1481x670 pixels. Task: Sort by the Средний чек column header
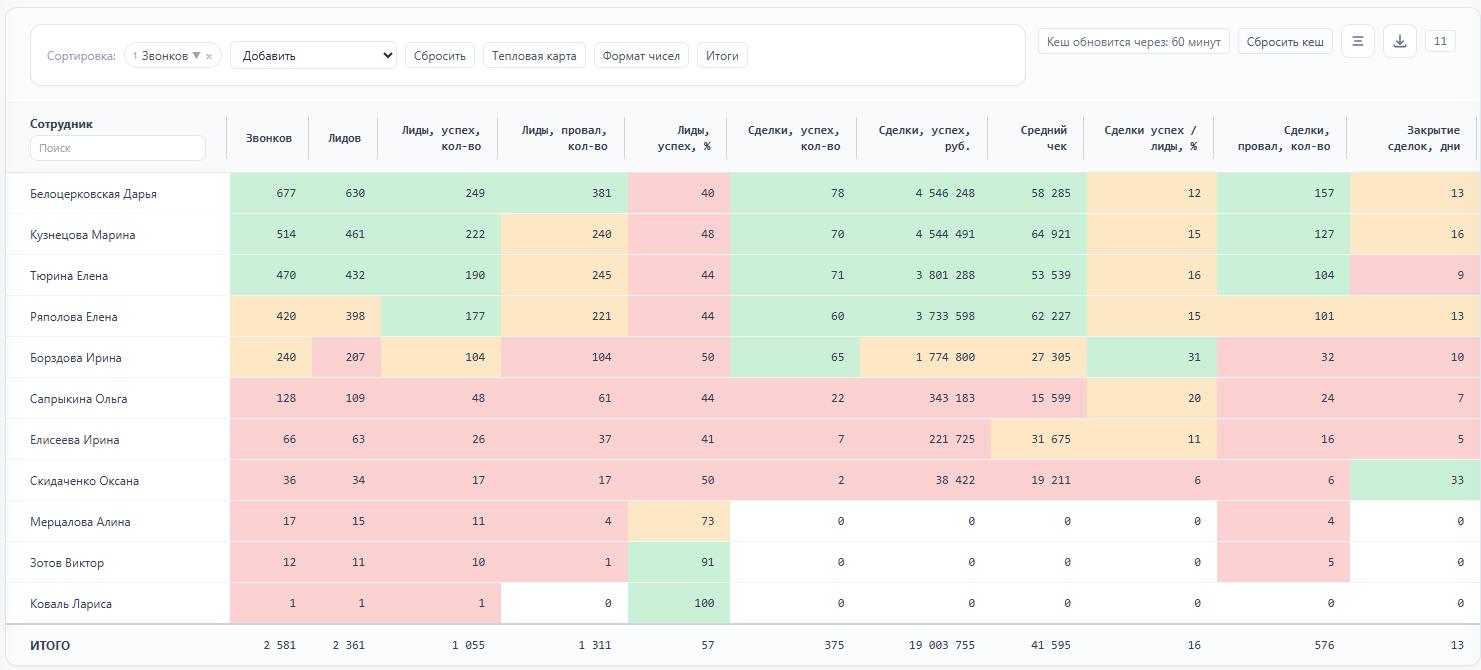pyautogui.click(x=1043, y=138)
